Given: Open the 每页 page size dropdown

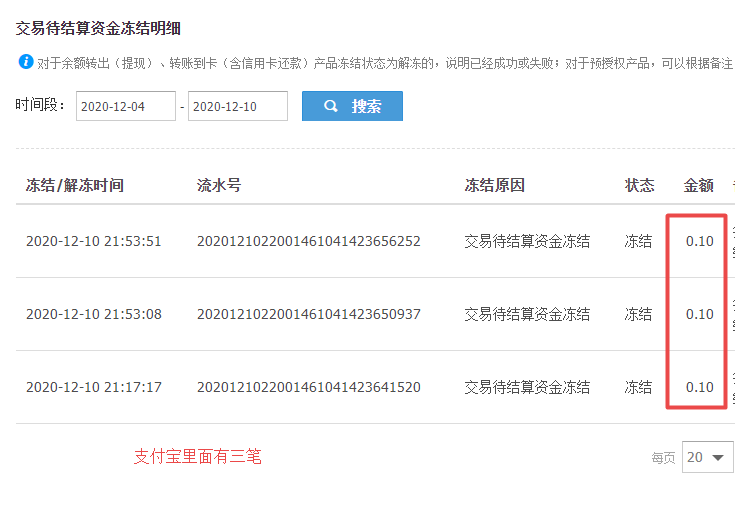Looking at the screenshot, I should pos(707,457).
